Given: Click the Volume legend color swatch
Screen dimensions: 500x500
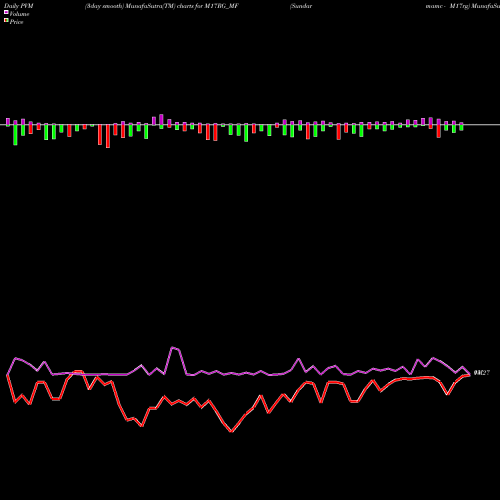Looking at the screenshot, I should click(x=6, y=12).
